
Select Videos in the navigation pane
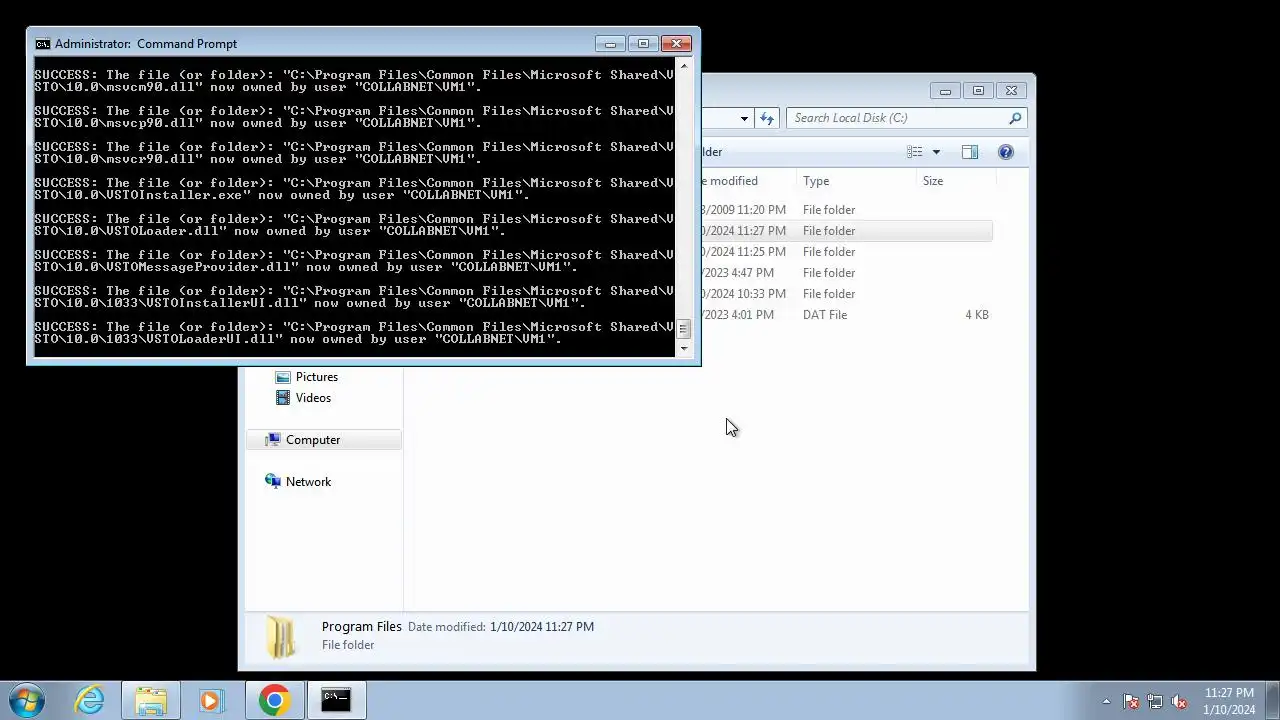[x=313, y=398]
